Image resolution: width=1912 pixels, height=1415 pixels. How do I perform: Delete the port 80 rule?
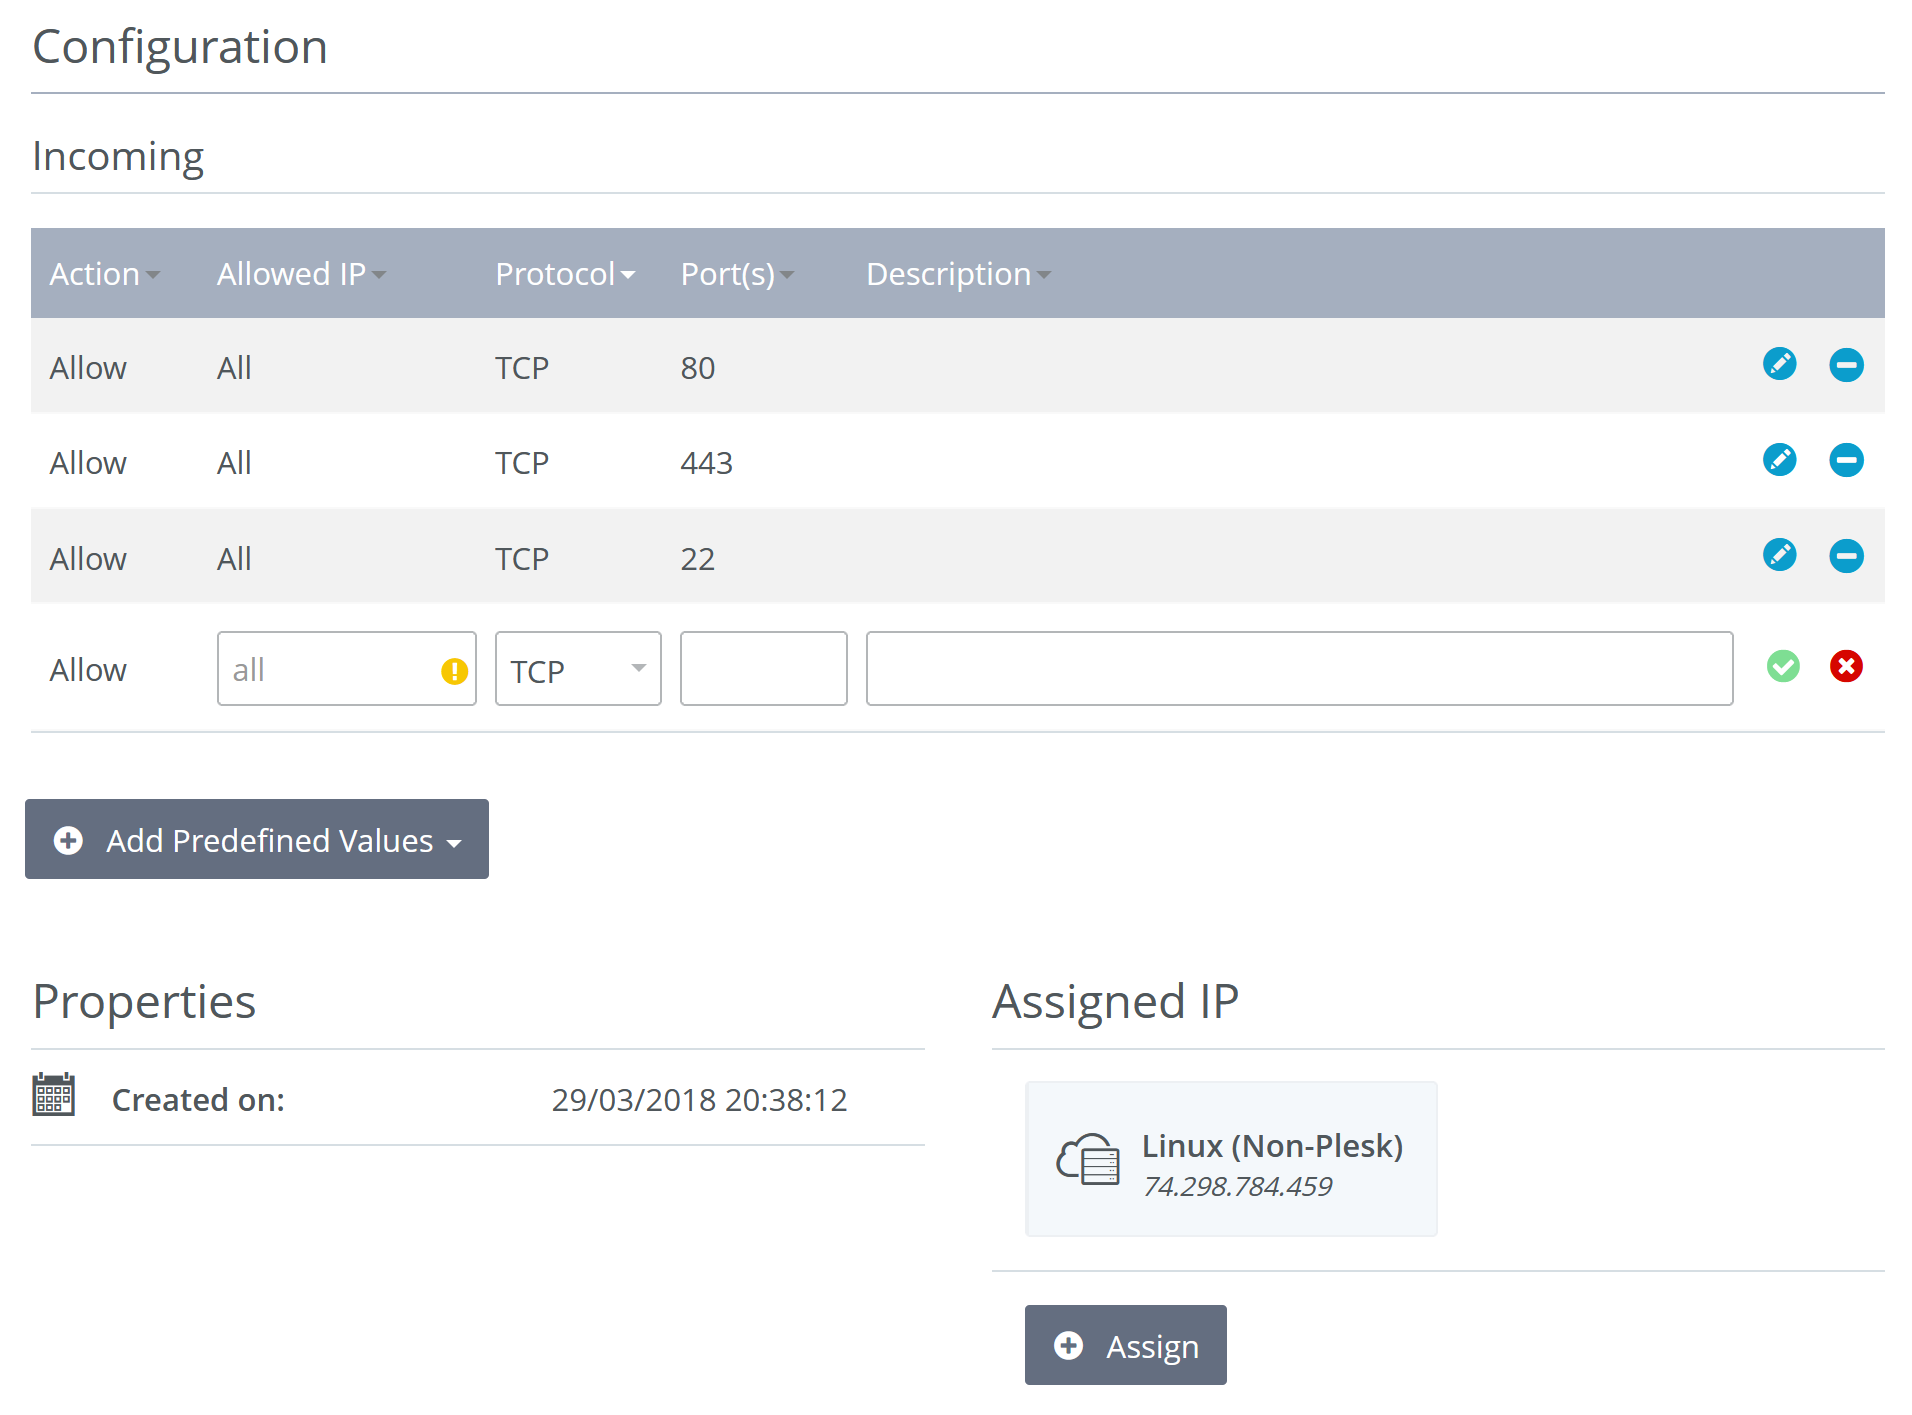click(1846, 365)
